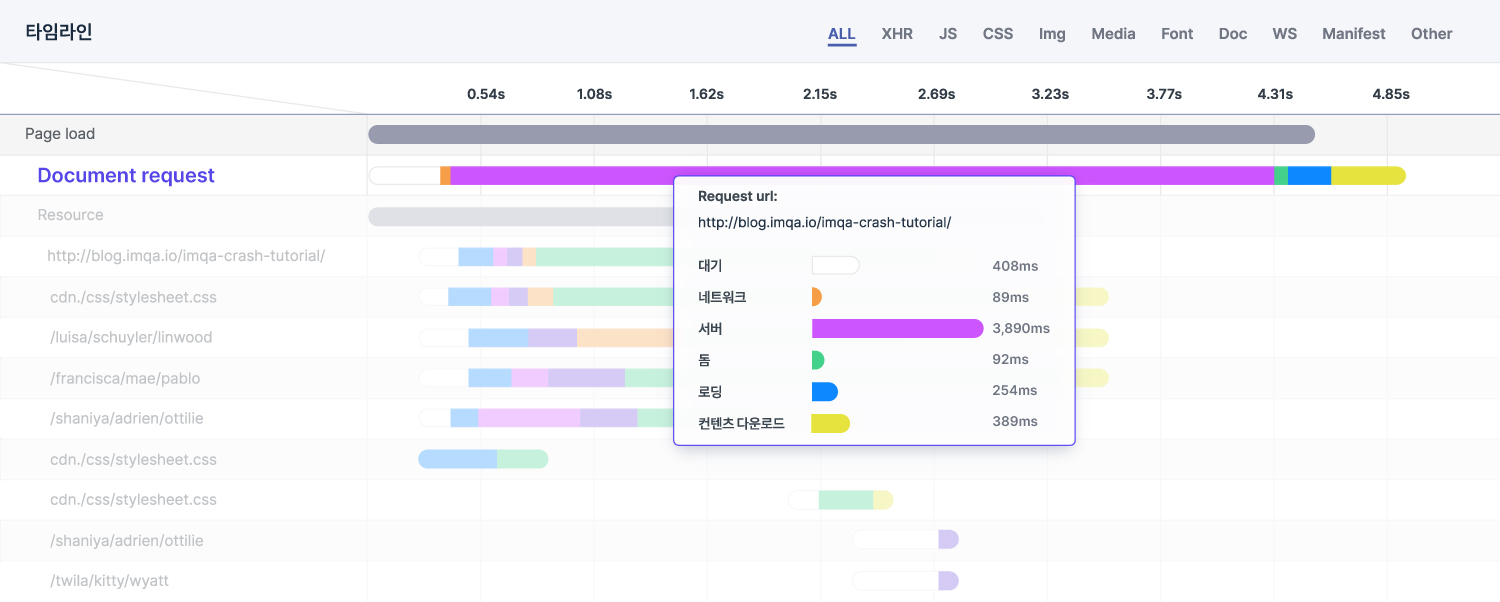1500x602 pixels.
Task: Click the orange 네트워크 bar in tooltip
Action: tap(817, 297)
